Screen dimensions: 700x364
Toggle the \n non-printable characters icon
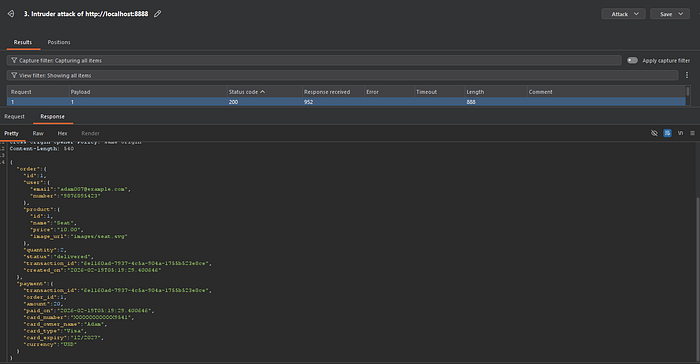(680, 133)
